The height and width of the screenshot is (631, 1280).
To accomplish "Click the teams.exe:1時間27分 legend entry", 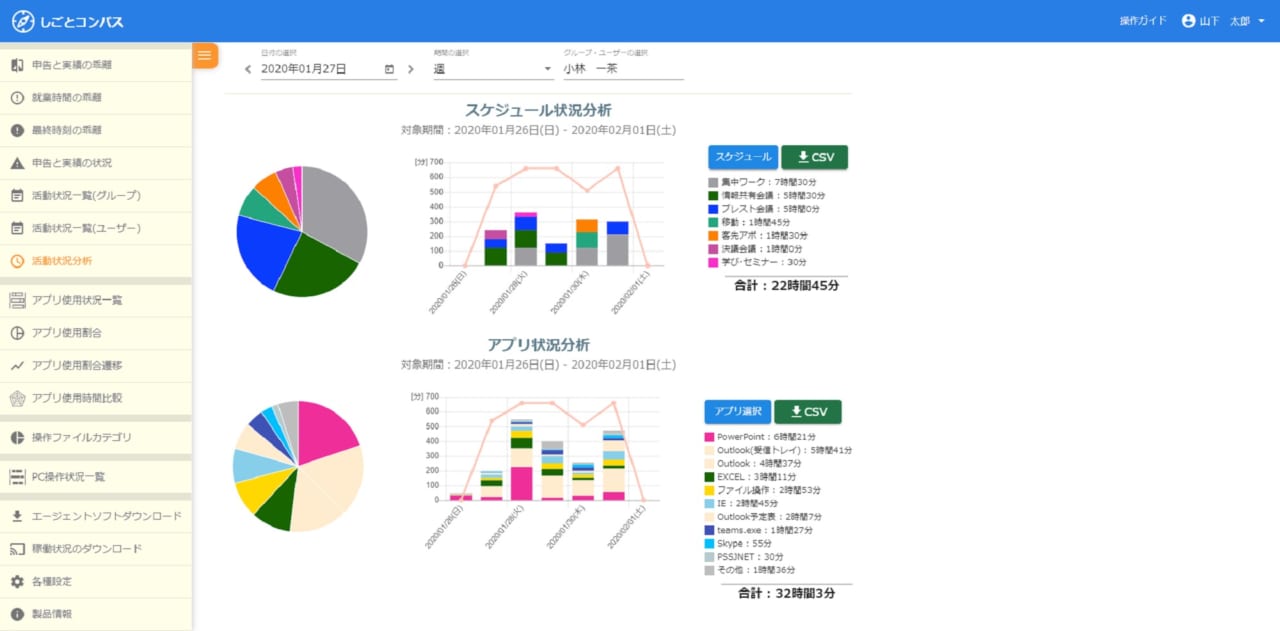I will (760, 530).
